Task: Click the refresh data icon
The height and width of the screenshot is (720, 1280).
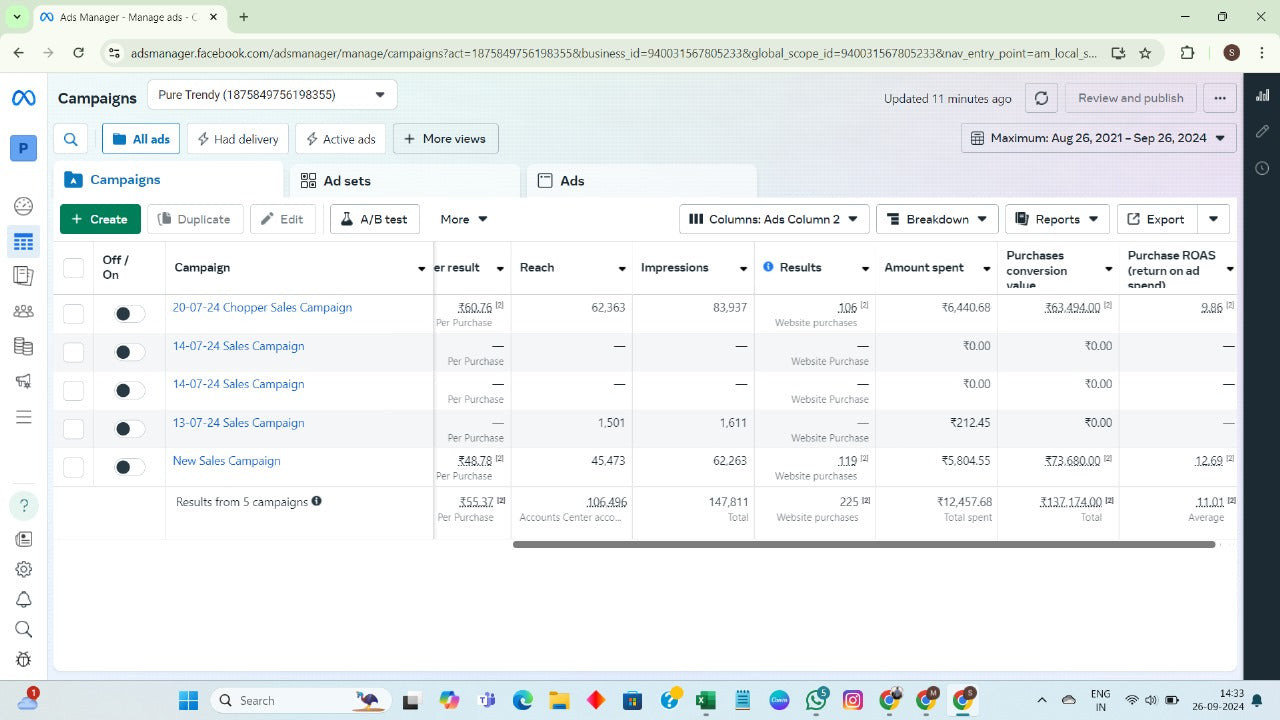Action: [x=1041, y=98]
